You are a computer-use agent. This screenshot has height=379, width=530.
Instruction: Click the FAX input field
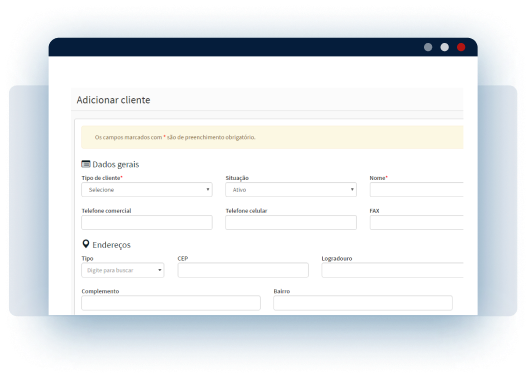coord(416,222)
